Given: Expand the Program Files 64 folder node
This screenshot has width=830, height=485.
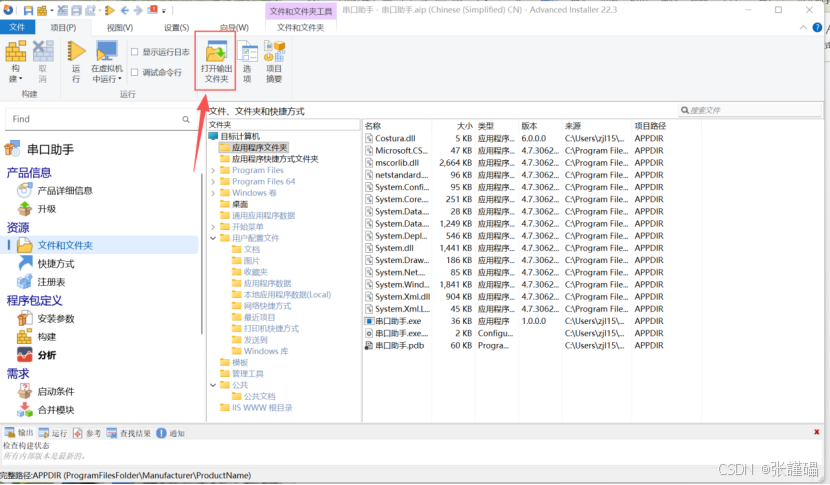Looking at the screenshot, I should (213, 182).
